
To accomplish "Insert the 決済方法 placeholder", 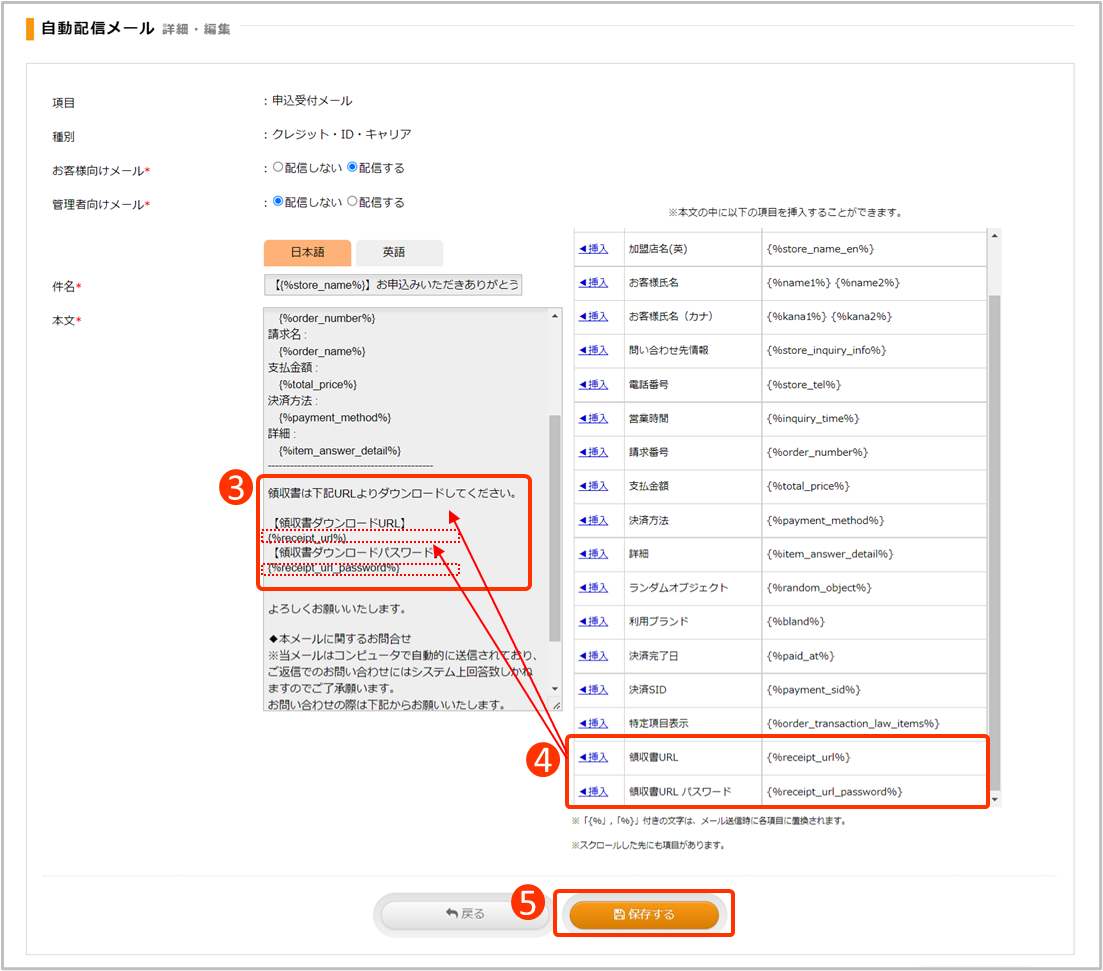I will pos(593,521).
